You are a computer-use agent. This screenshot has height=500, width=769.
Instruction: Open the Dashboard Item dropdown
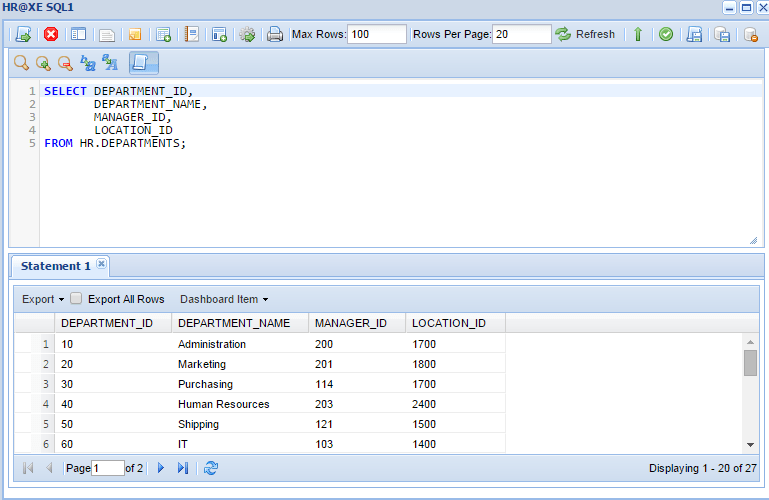224,299
